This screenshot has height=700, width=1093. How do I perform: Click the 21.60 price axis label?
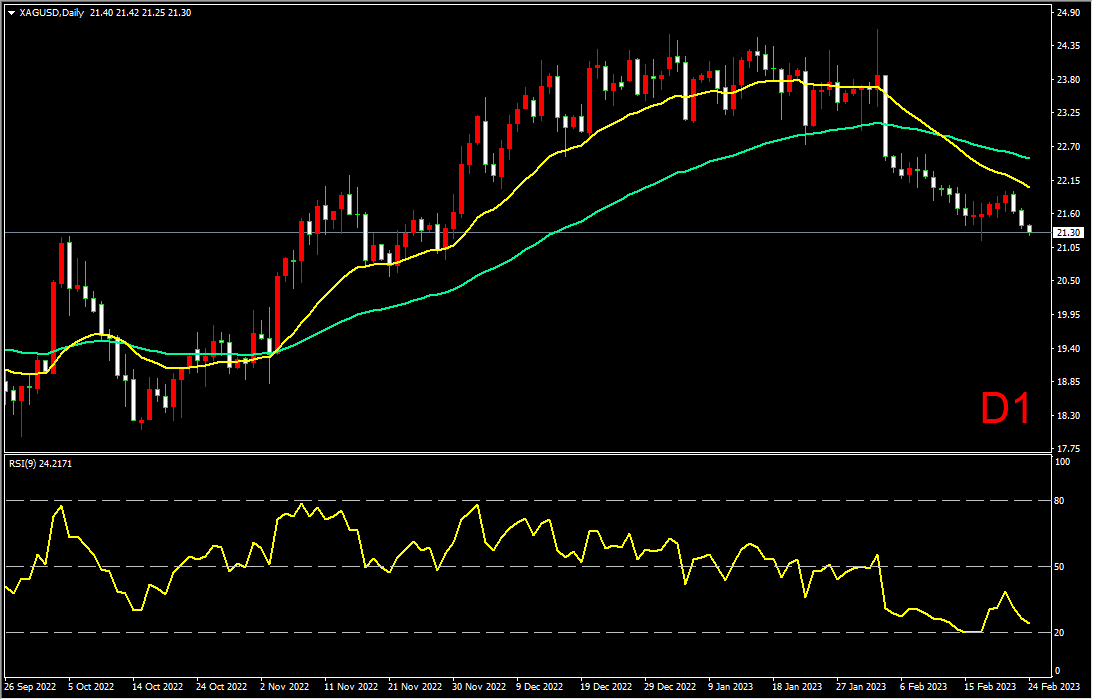[1069, 213]
